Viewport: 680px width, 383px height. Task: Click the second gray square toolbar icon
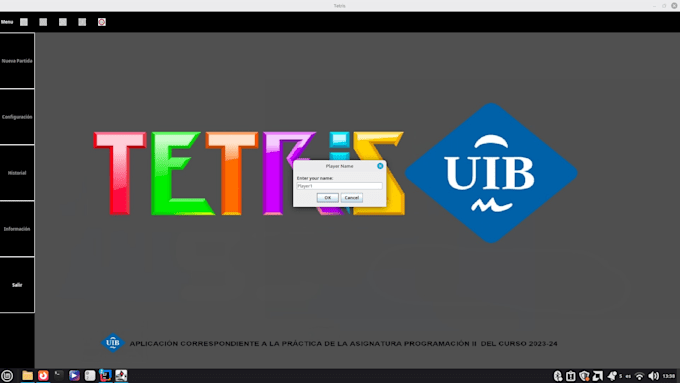pos(43,22)
